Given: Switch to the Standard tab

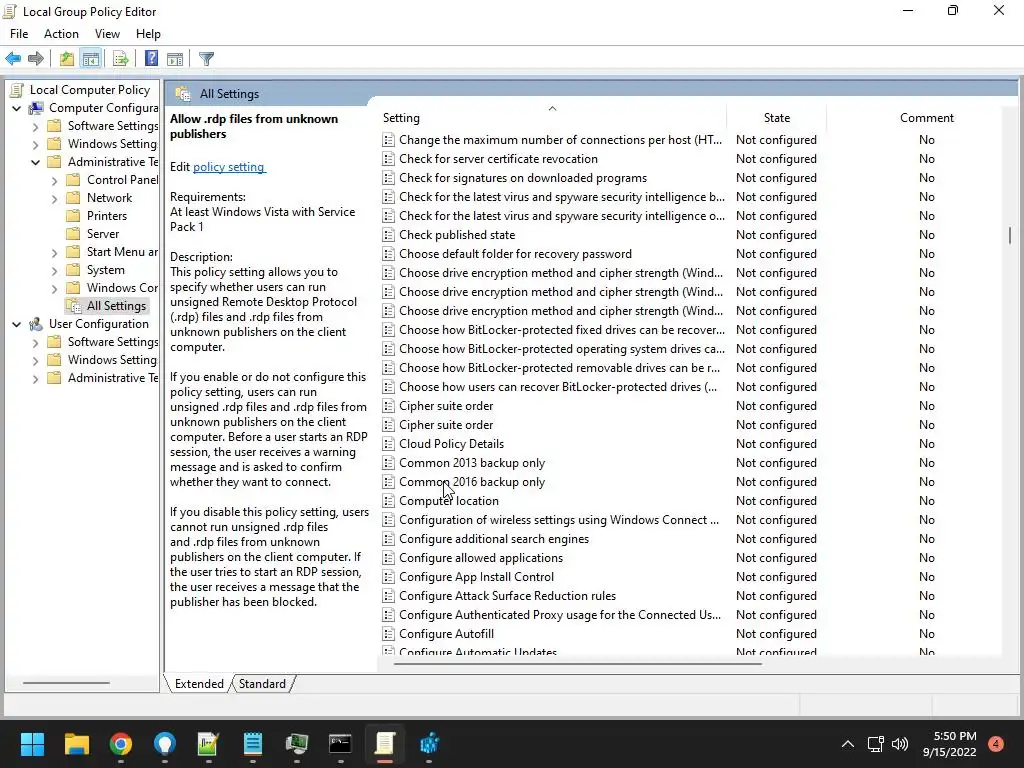Looking at the screenshot, I should (x=262, y=684).
